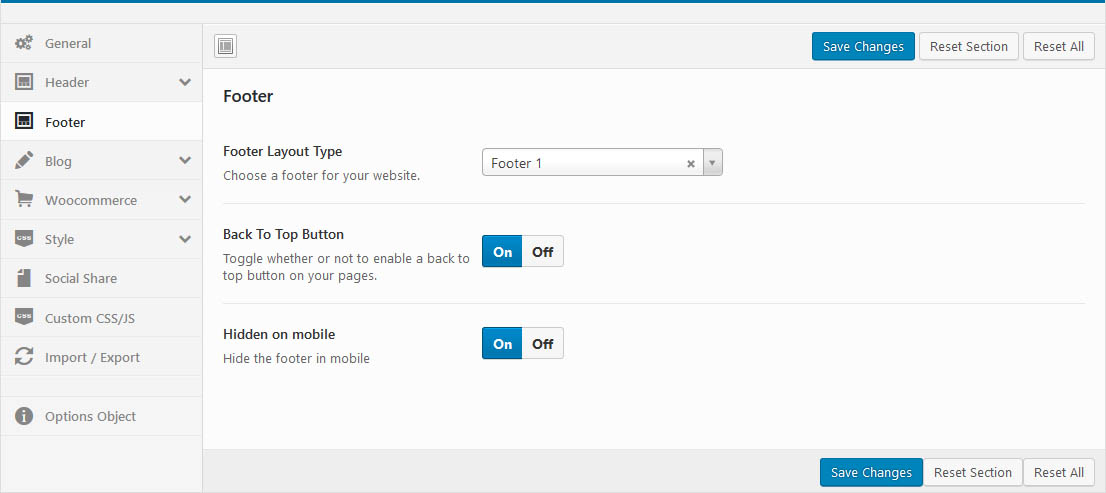Open the Footer Layout Type dropdown arrow

click(x=712, y=163)
